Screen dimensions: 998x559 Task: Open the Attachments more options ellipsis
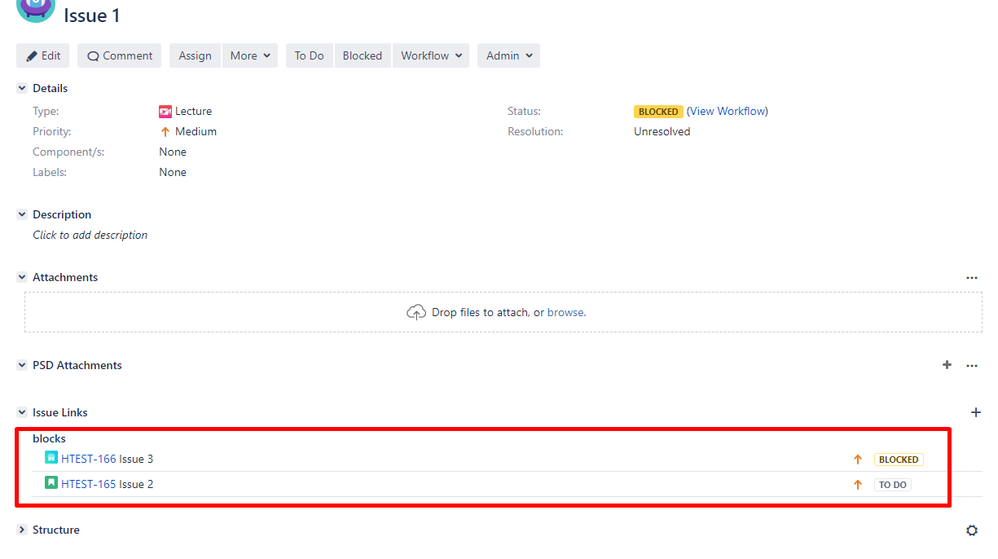(972, 278)
